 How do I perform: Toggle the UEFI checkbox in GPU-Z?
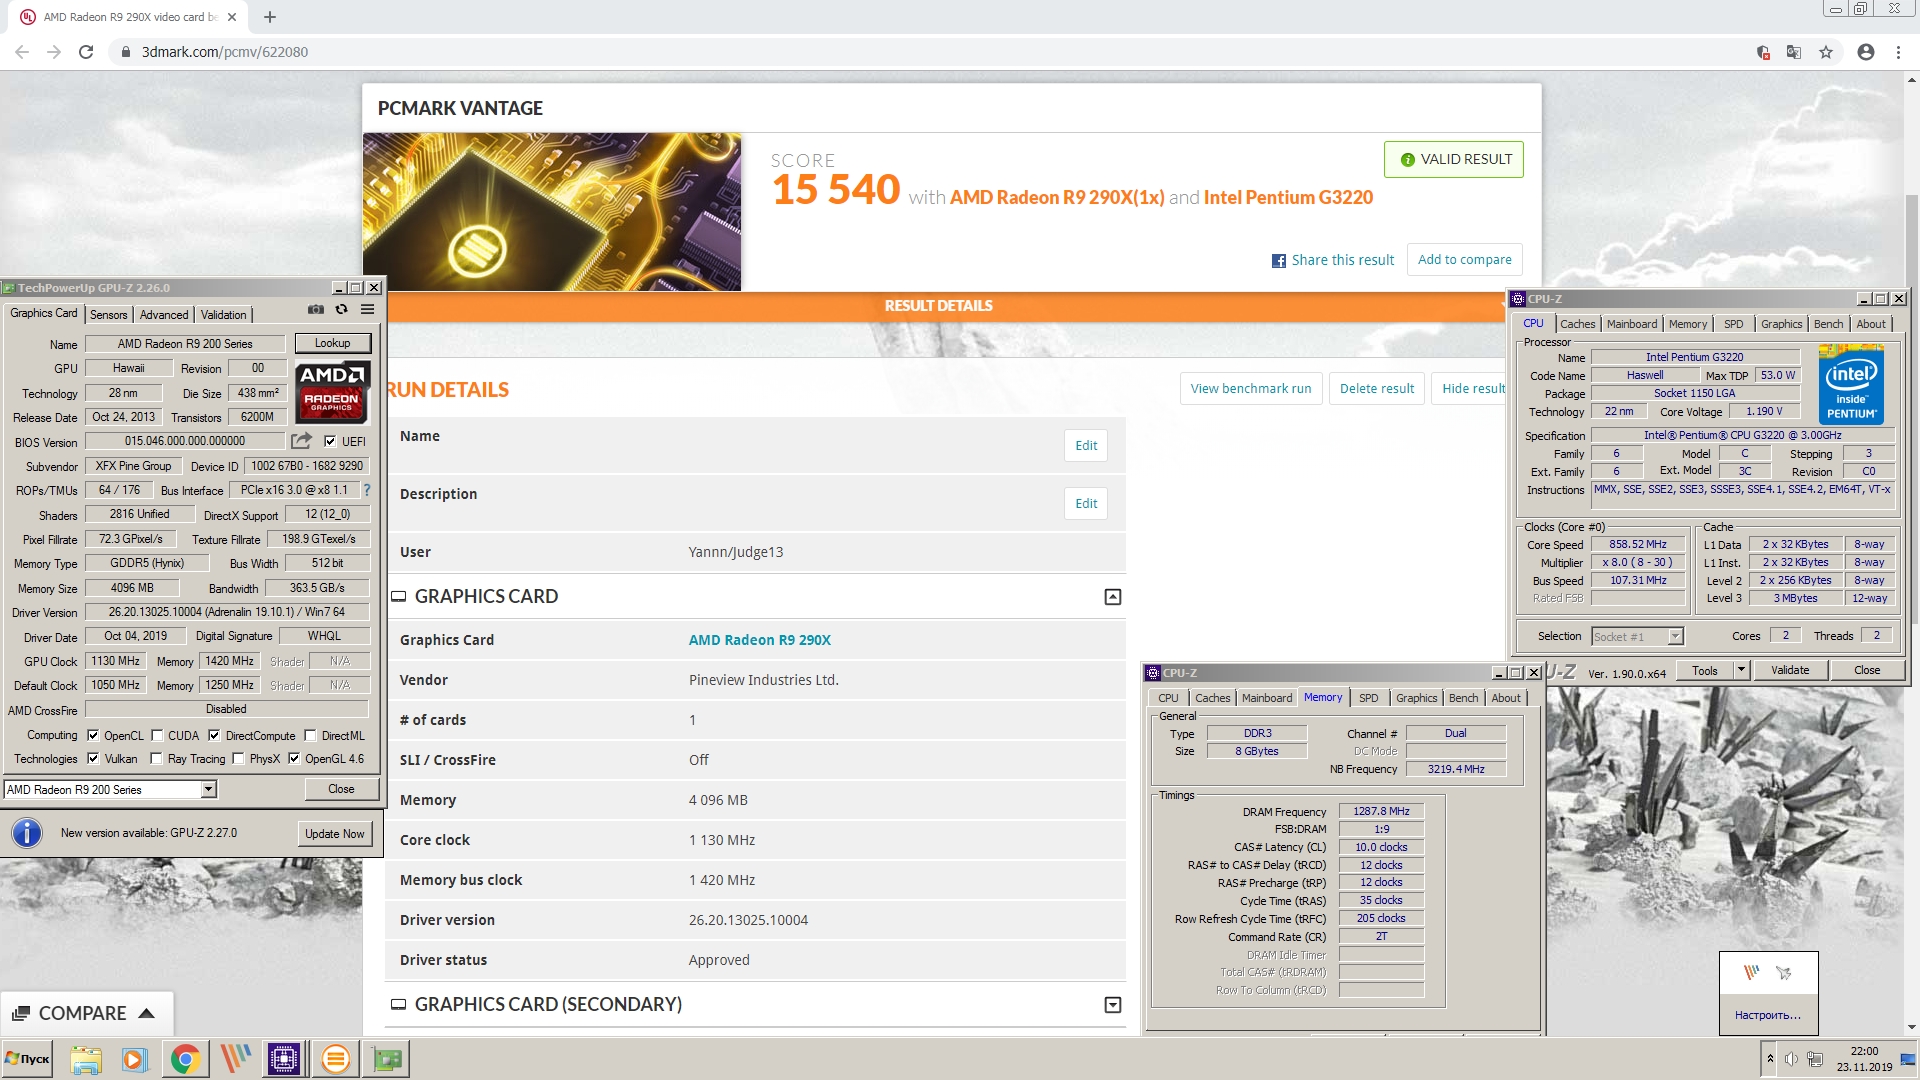(x=330, y=441)
